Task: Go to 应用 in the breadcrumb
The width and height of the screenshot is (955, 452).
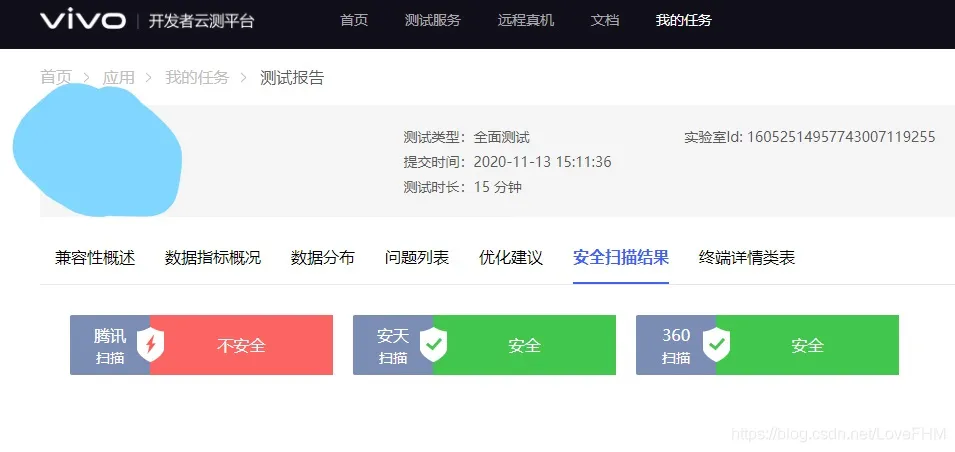Action: click(x=118, y=77)
